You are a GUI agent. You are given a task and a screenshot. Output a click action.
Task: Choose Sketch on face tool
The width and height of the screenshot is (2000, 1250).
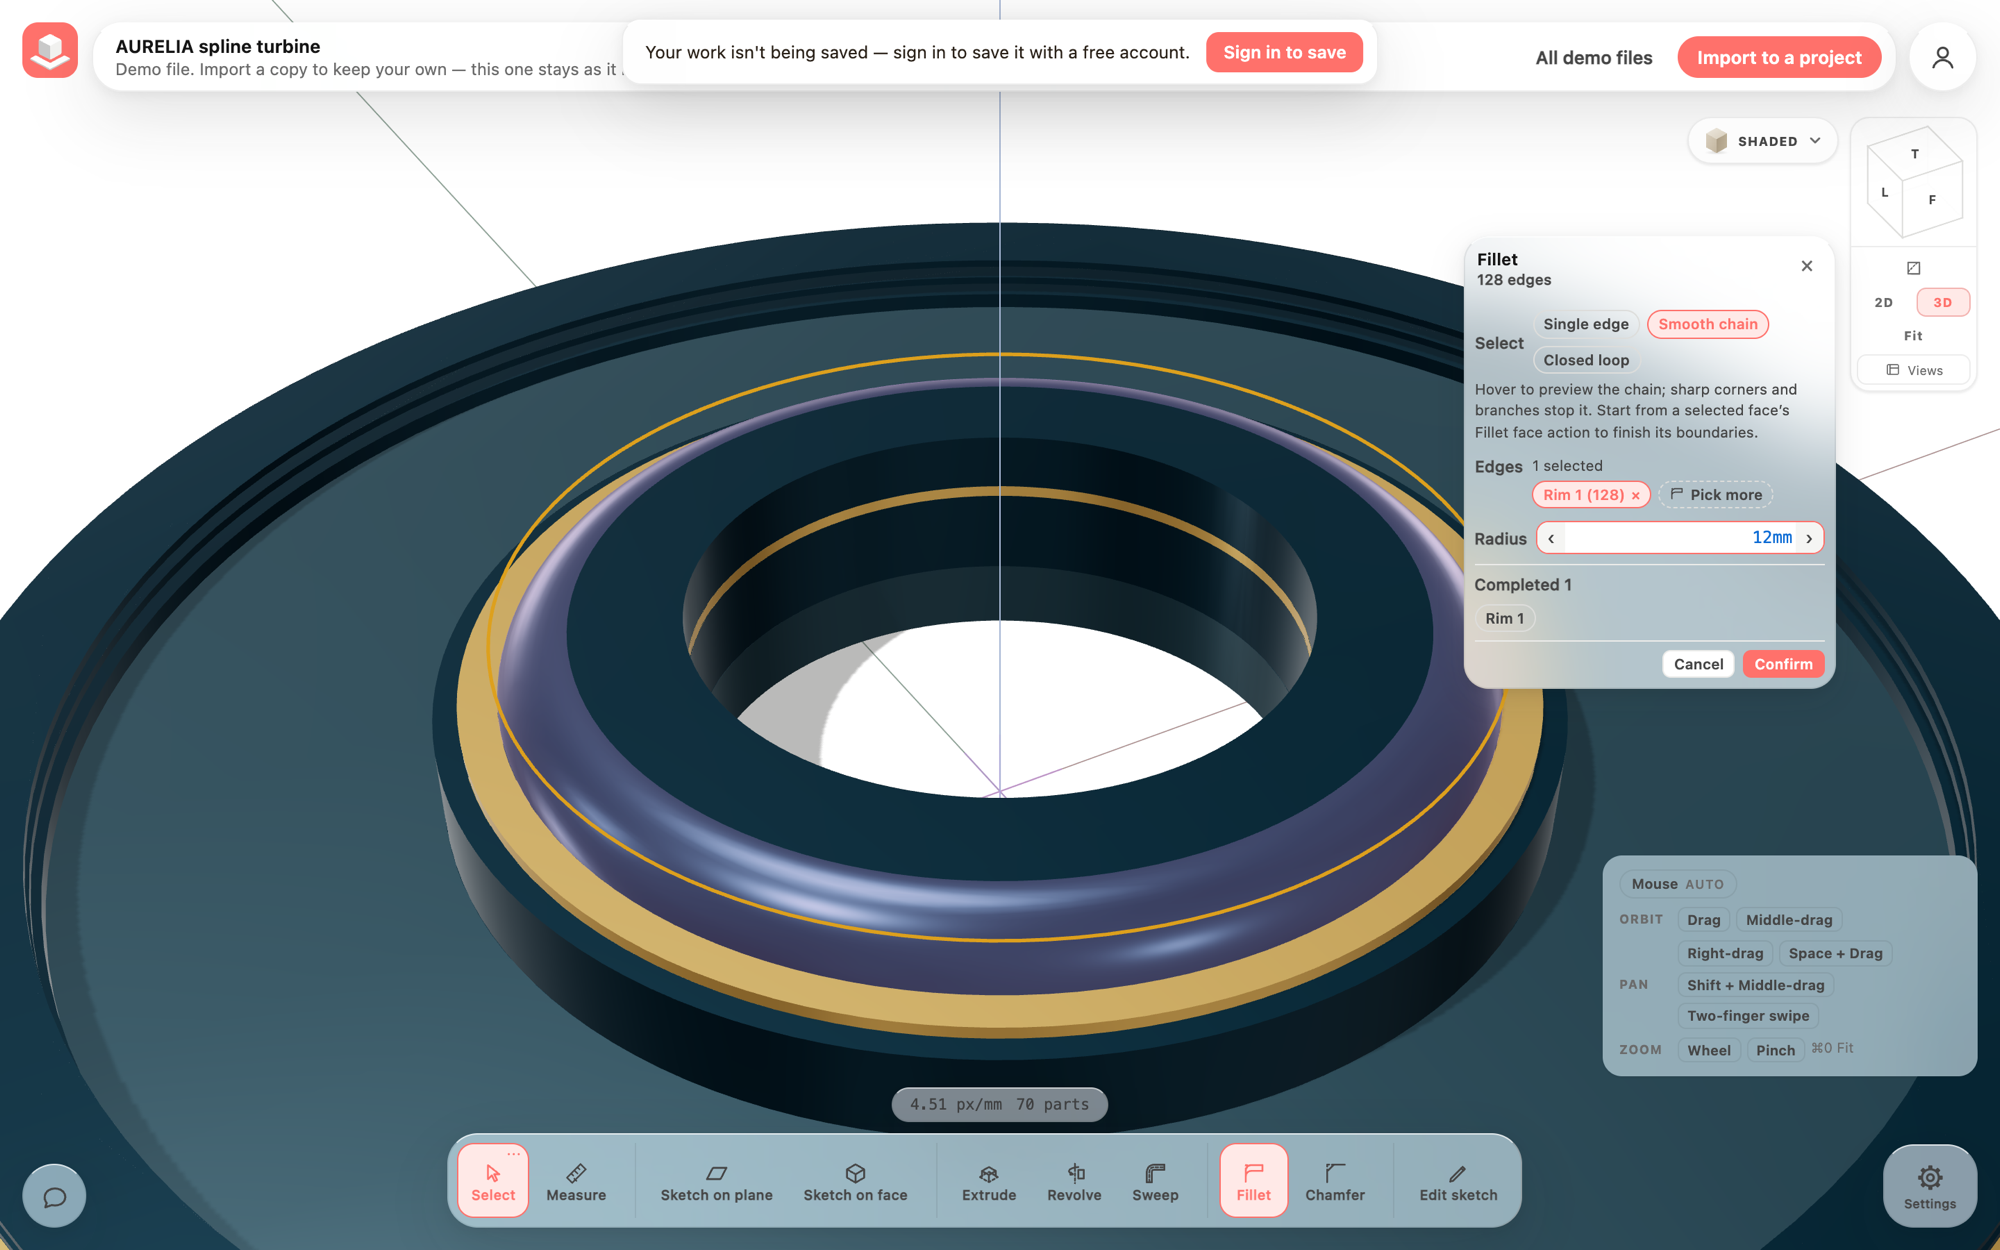(855, 1180)
